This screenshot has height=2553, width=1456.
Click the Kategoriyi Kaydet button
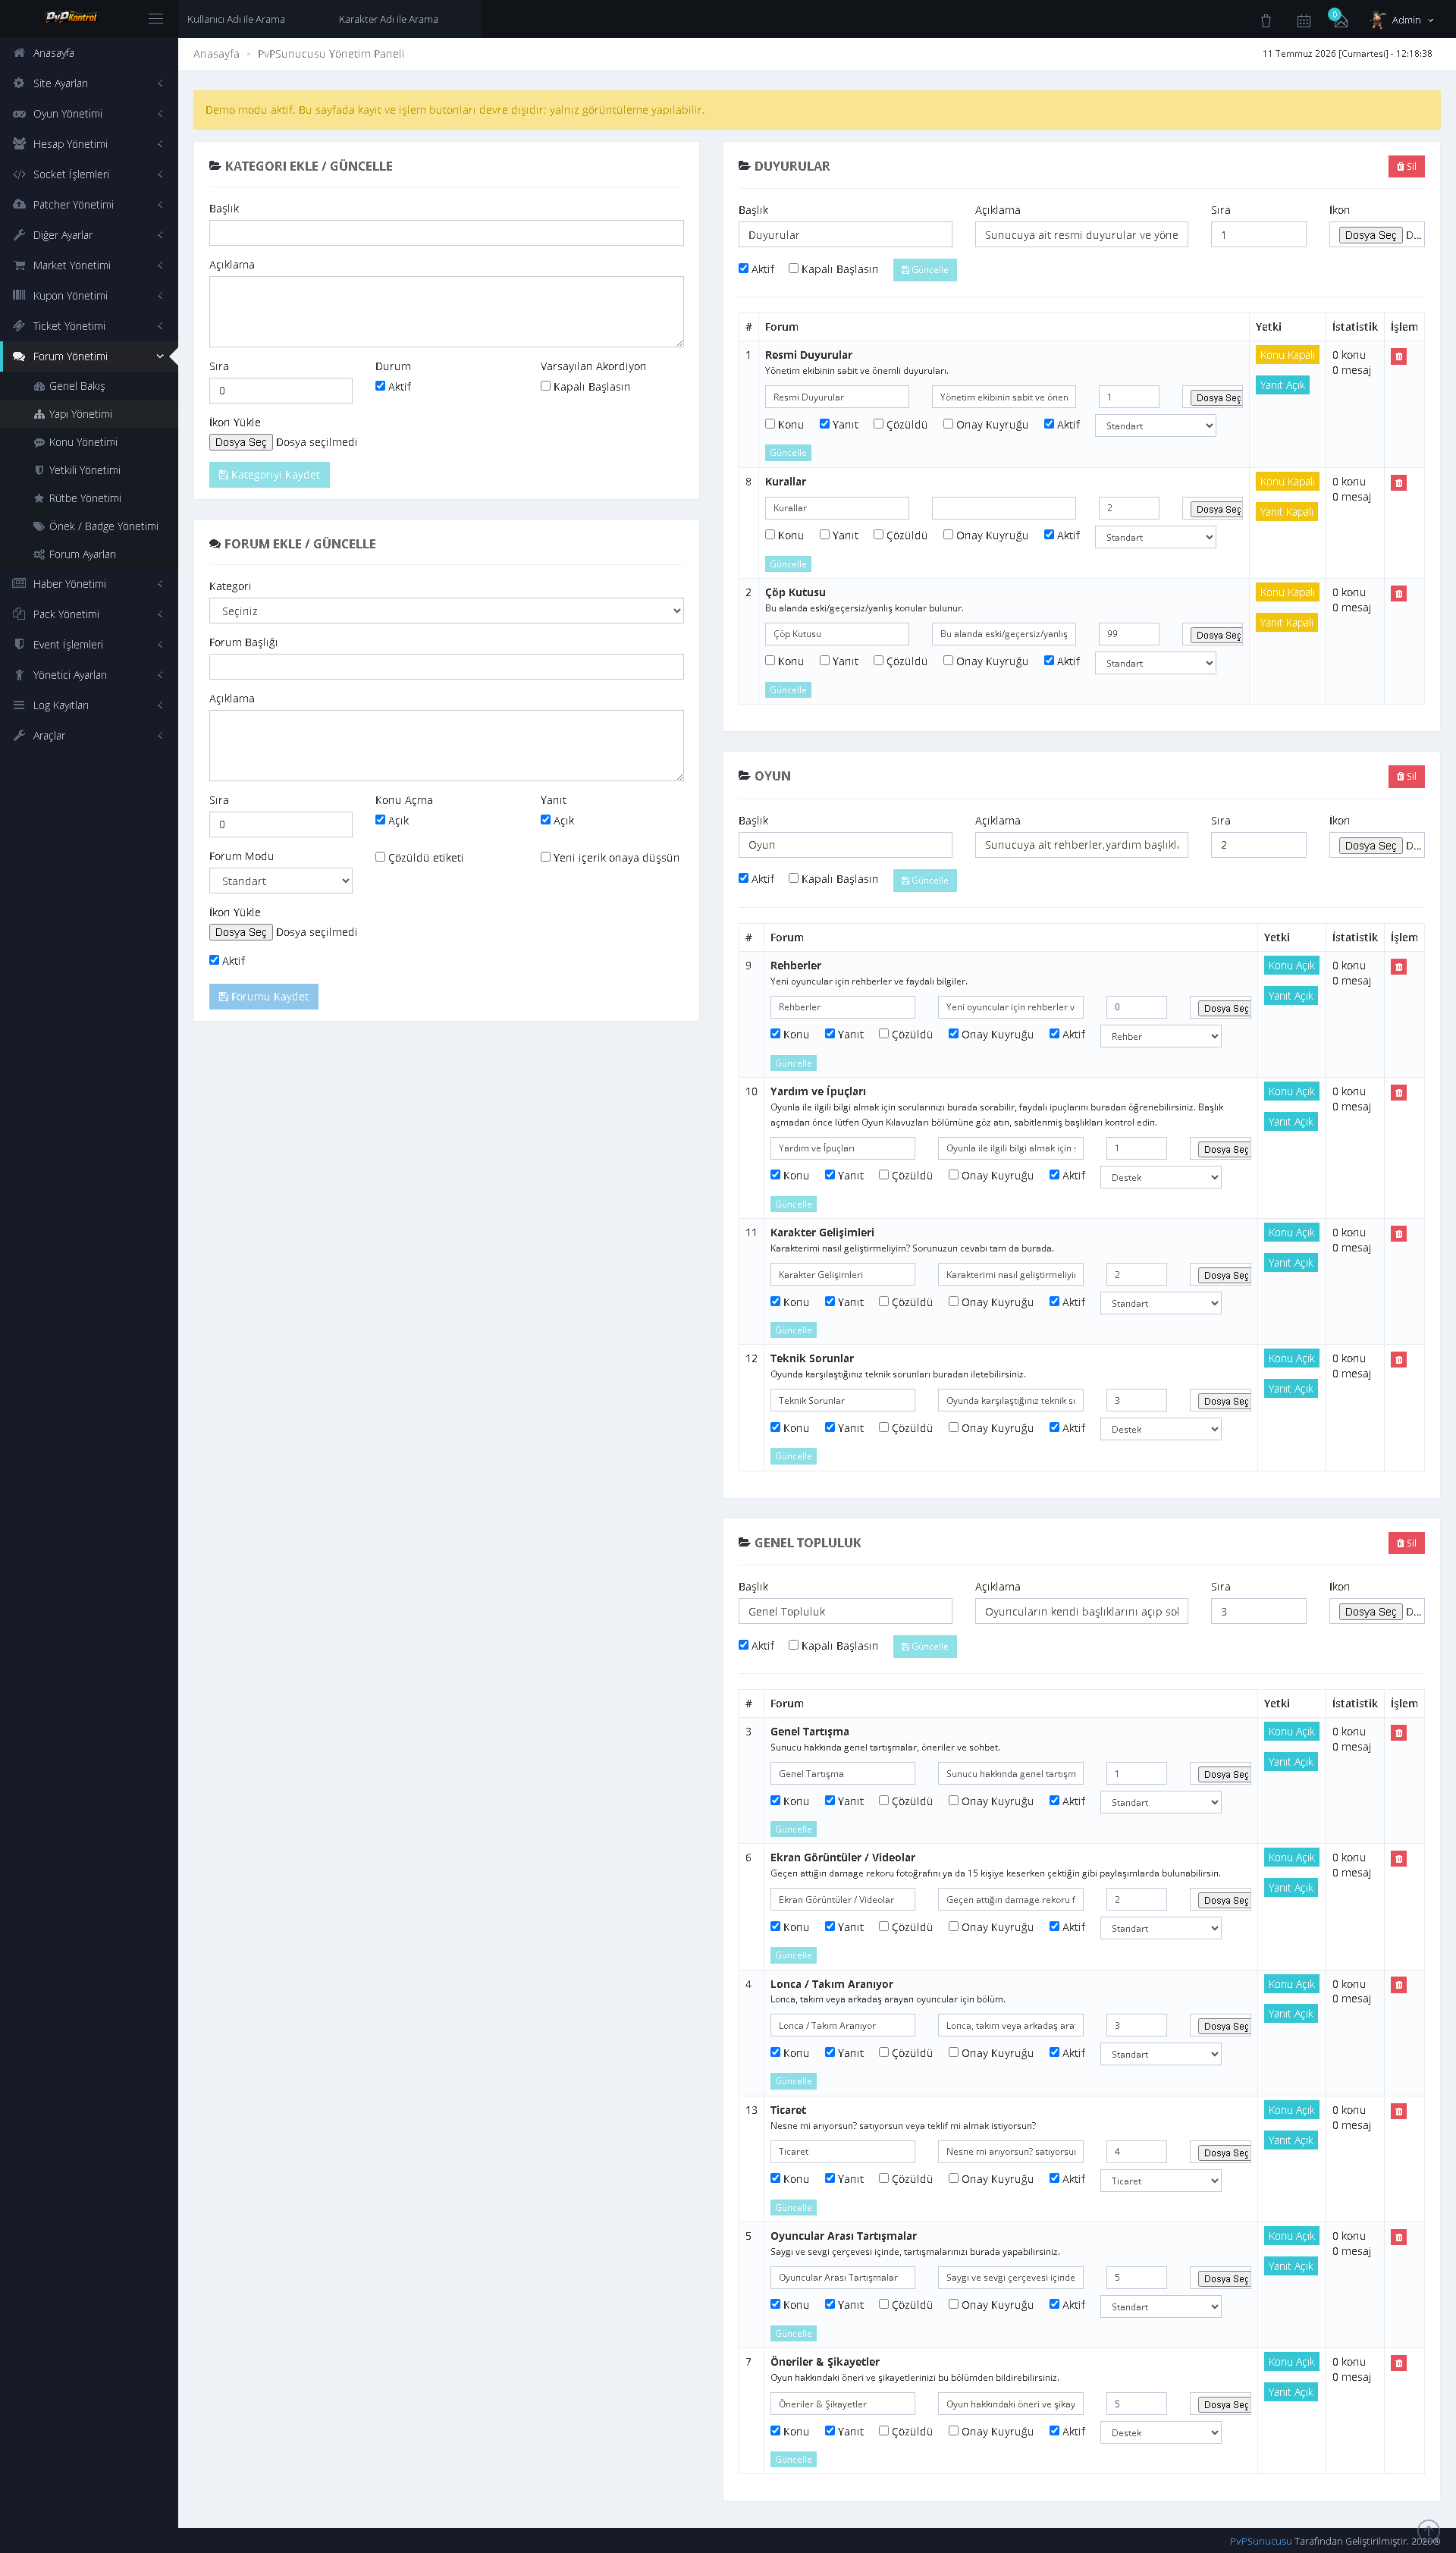tap(269, 475)
